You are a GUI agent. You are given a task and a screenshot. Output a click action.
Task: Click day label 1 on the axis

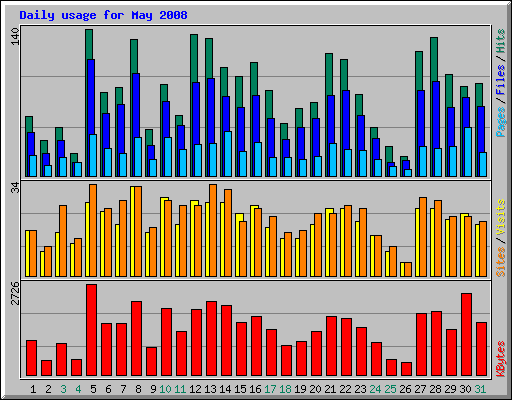[33, 389]
